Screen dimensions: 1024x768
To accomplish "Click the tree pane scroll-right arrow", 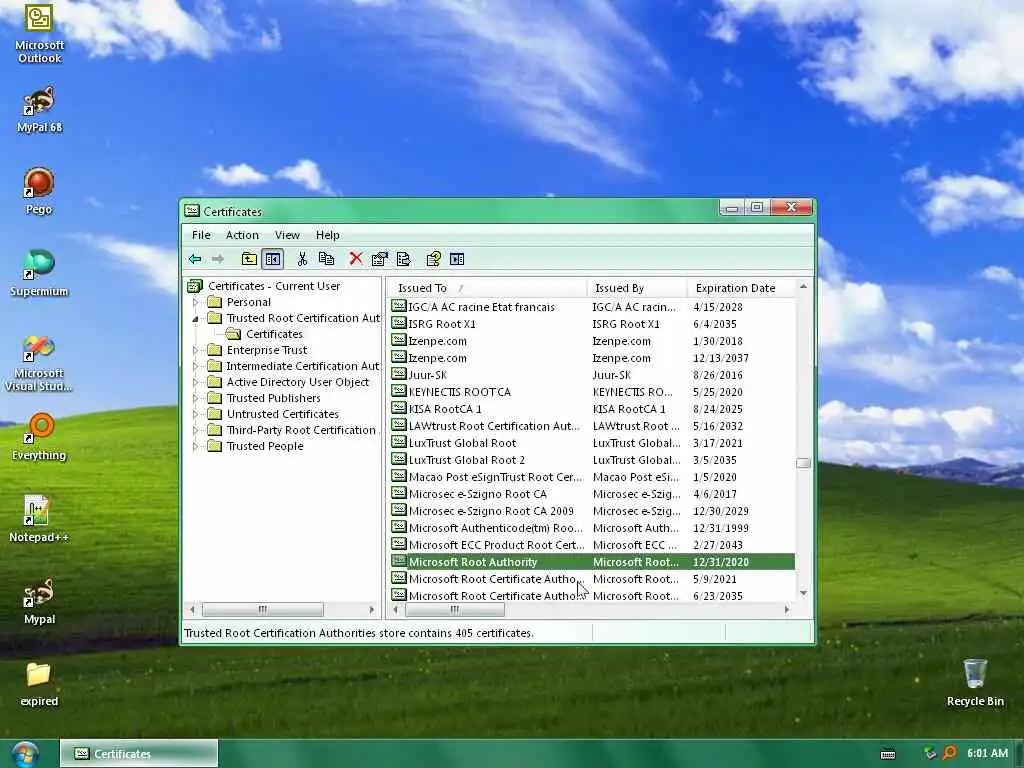I will click(x=372, y=609).
